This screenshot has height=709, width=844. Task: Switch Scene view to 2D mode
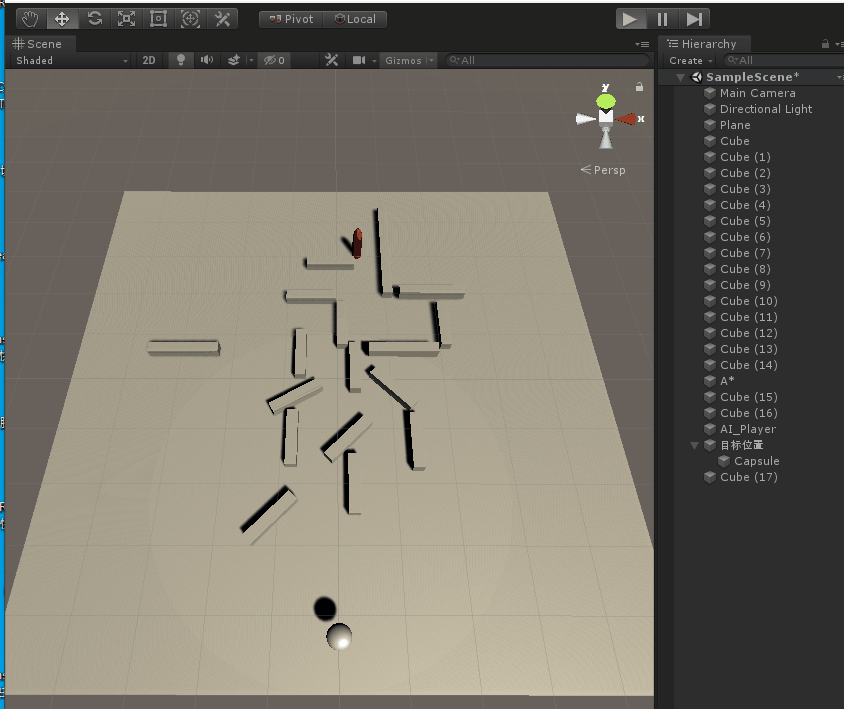(148, 60)
